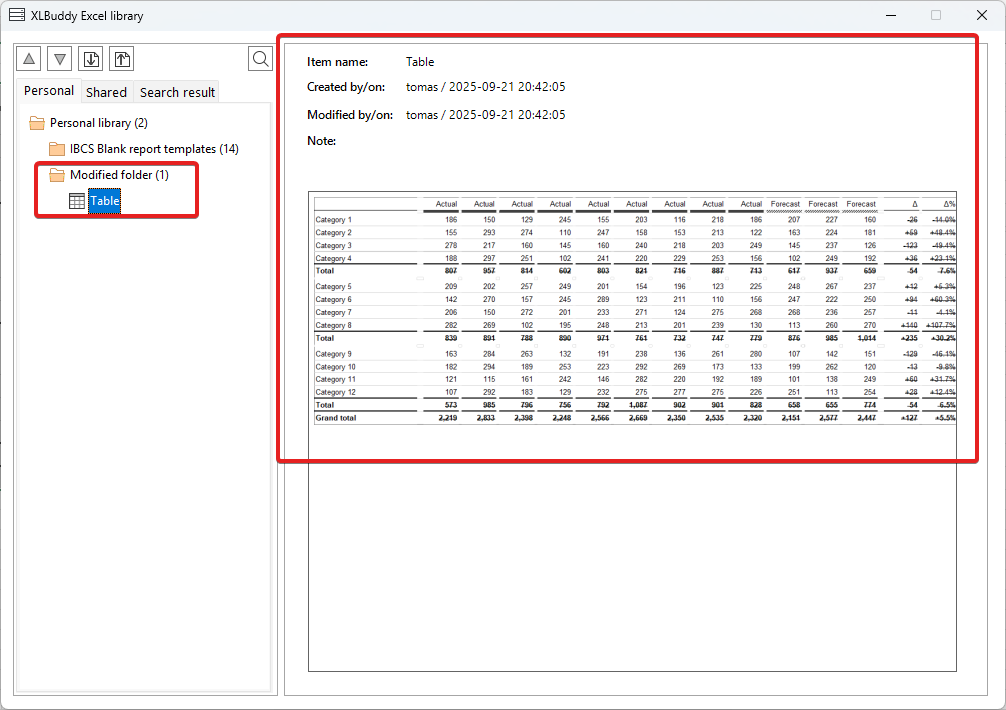Switch to the Personal tab
Viewport: 1006px width, 710px height.
pyautogui.click(x=49, y=91)
